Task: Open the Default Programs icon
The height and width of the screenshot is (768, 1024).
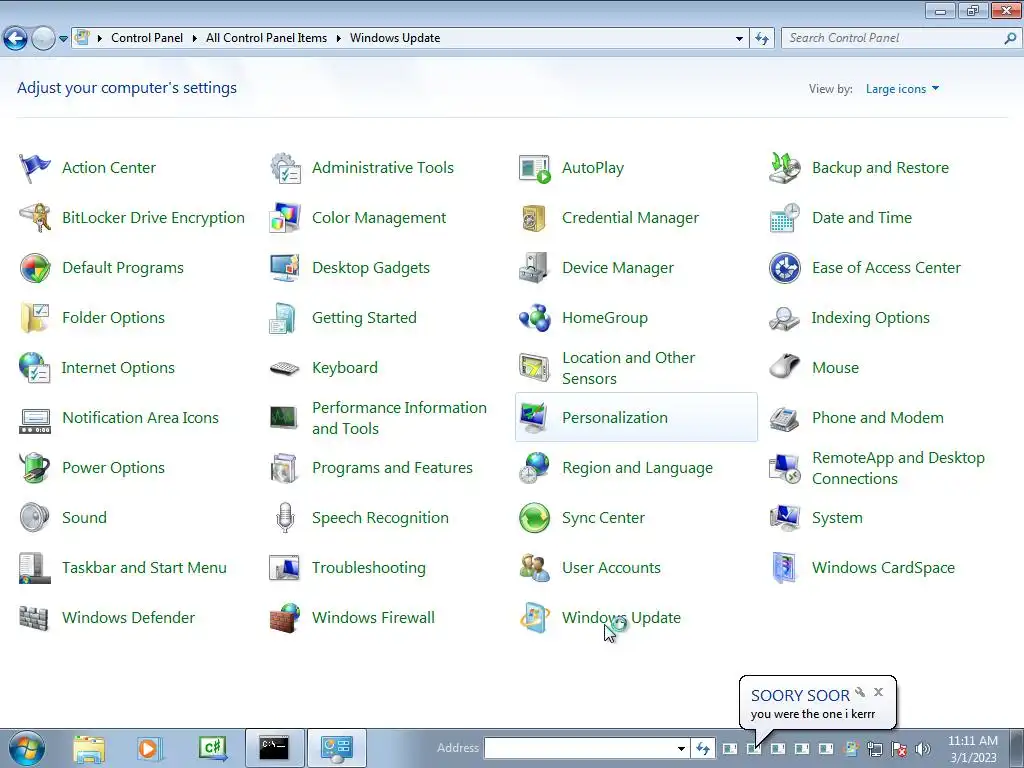Action: pos(35,268)
